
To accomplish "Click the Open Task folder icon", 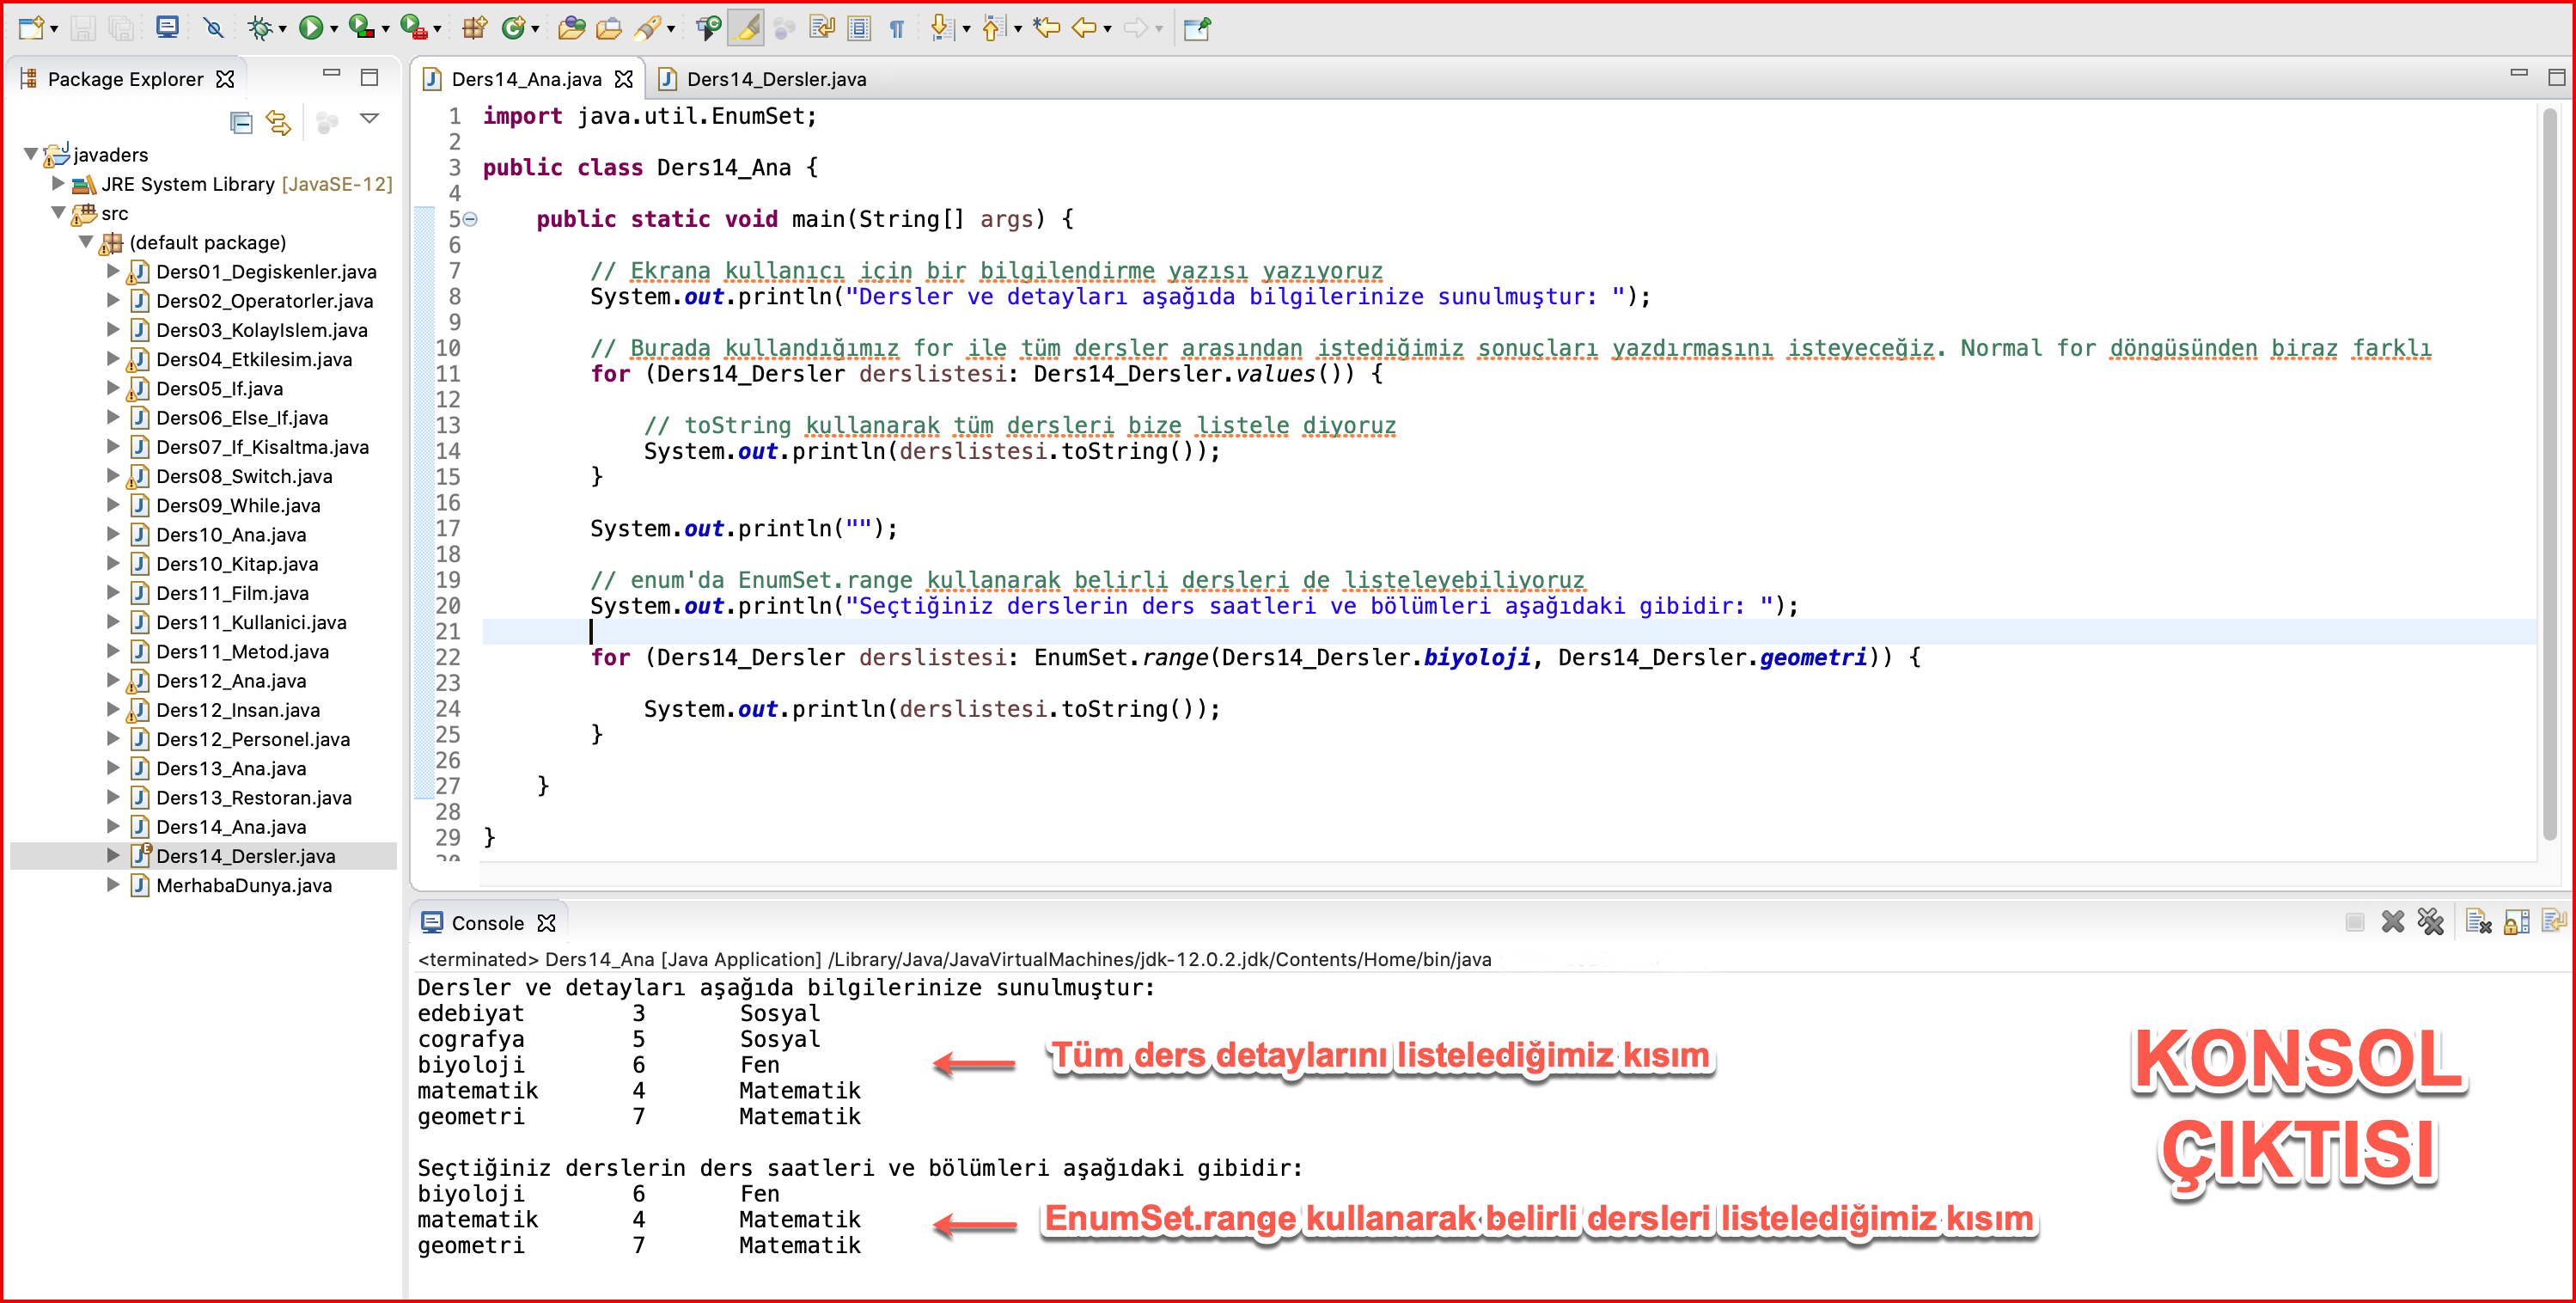I will 609,28.
